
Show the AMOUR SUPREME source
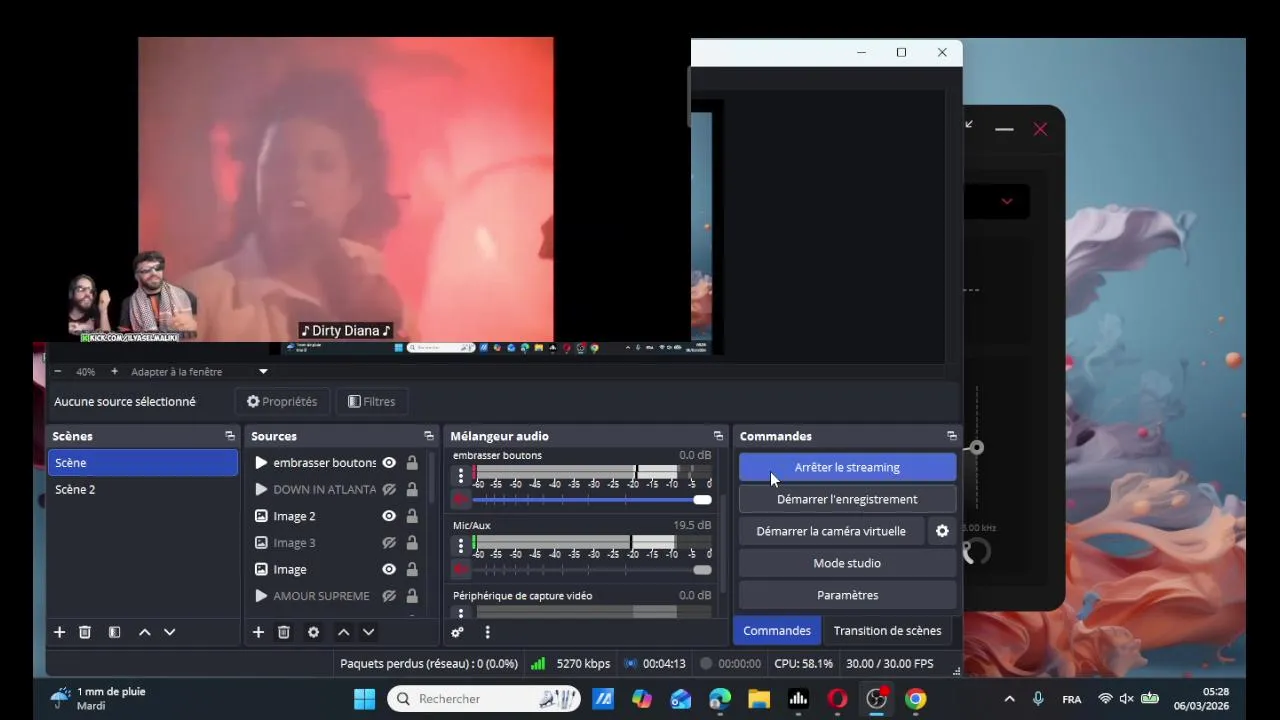click(x=389, y=596)
